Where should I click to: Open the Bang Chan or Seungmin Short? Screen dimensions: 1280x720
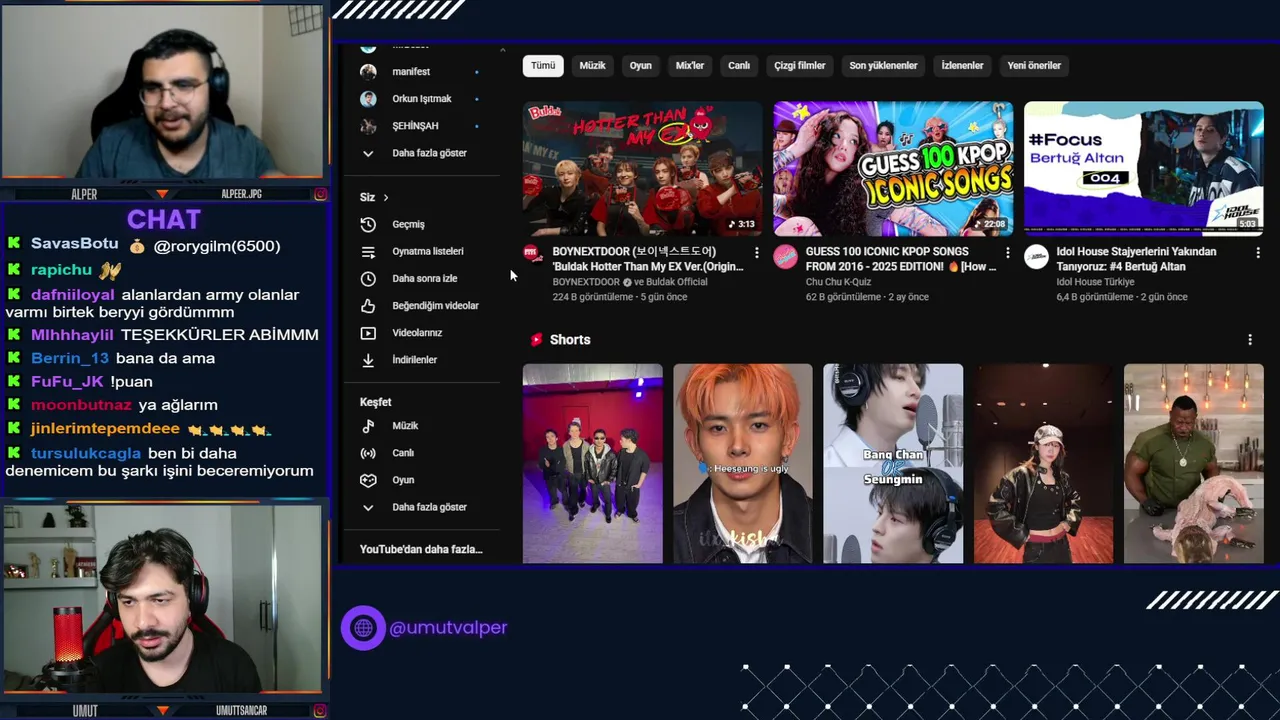(893, 463)
